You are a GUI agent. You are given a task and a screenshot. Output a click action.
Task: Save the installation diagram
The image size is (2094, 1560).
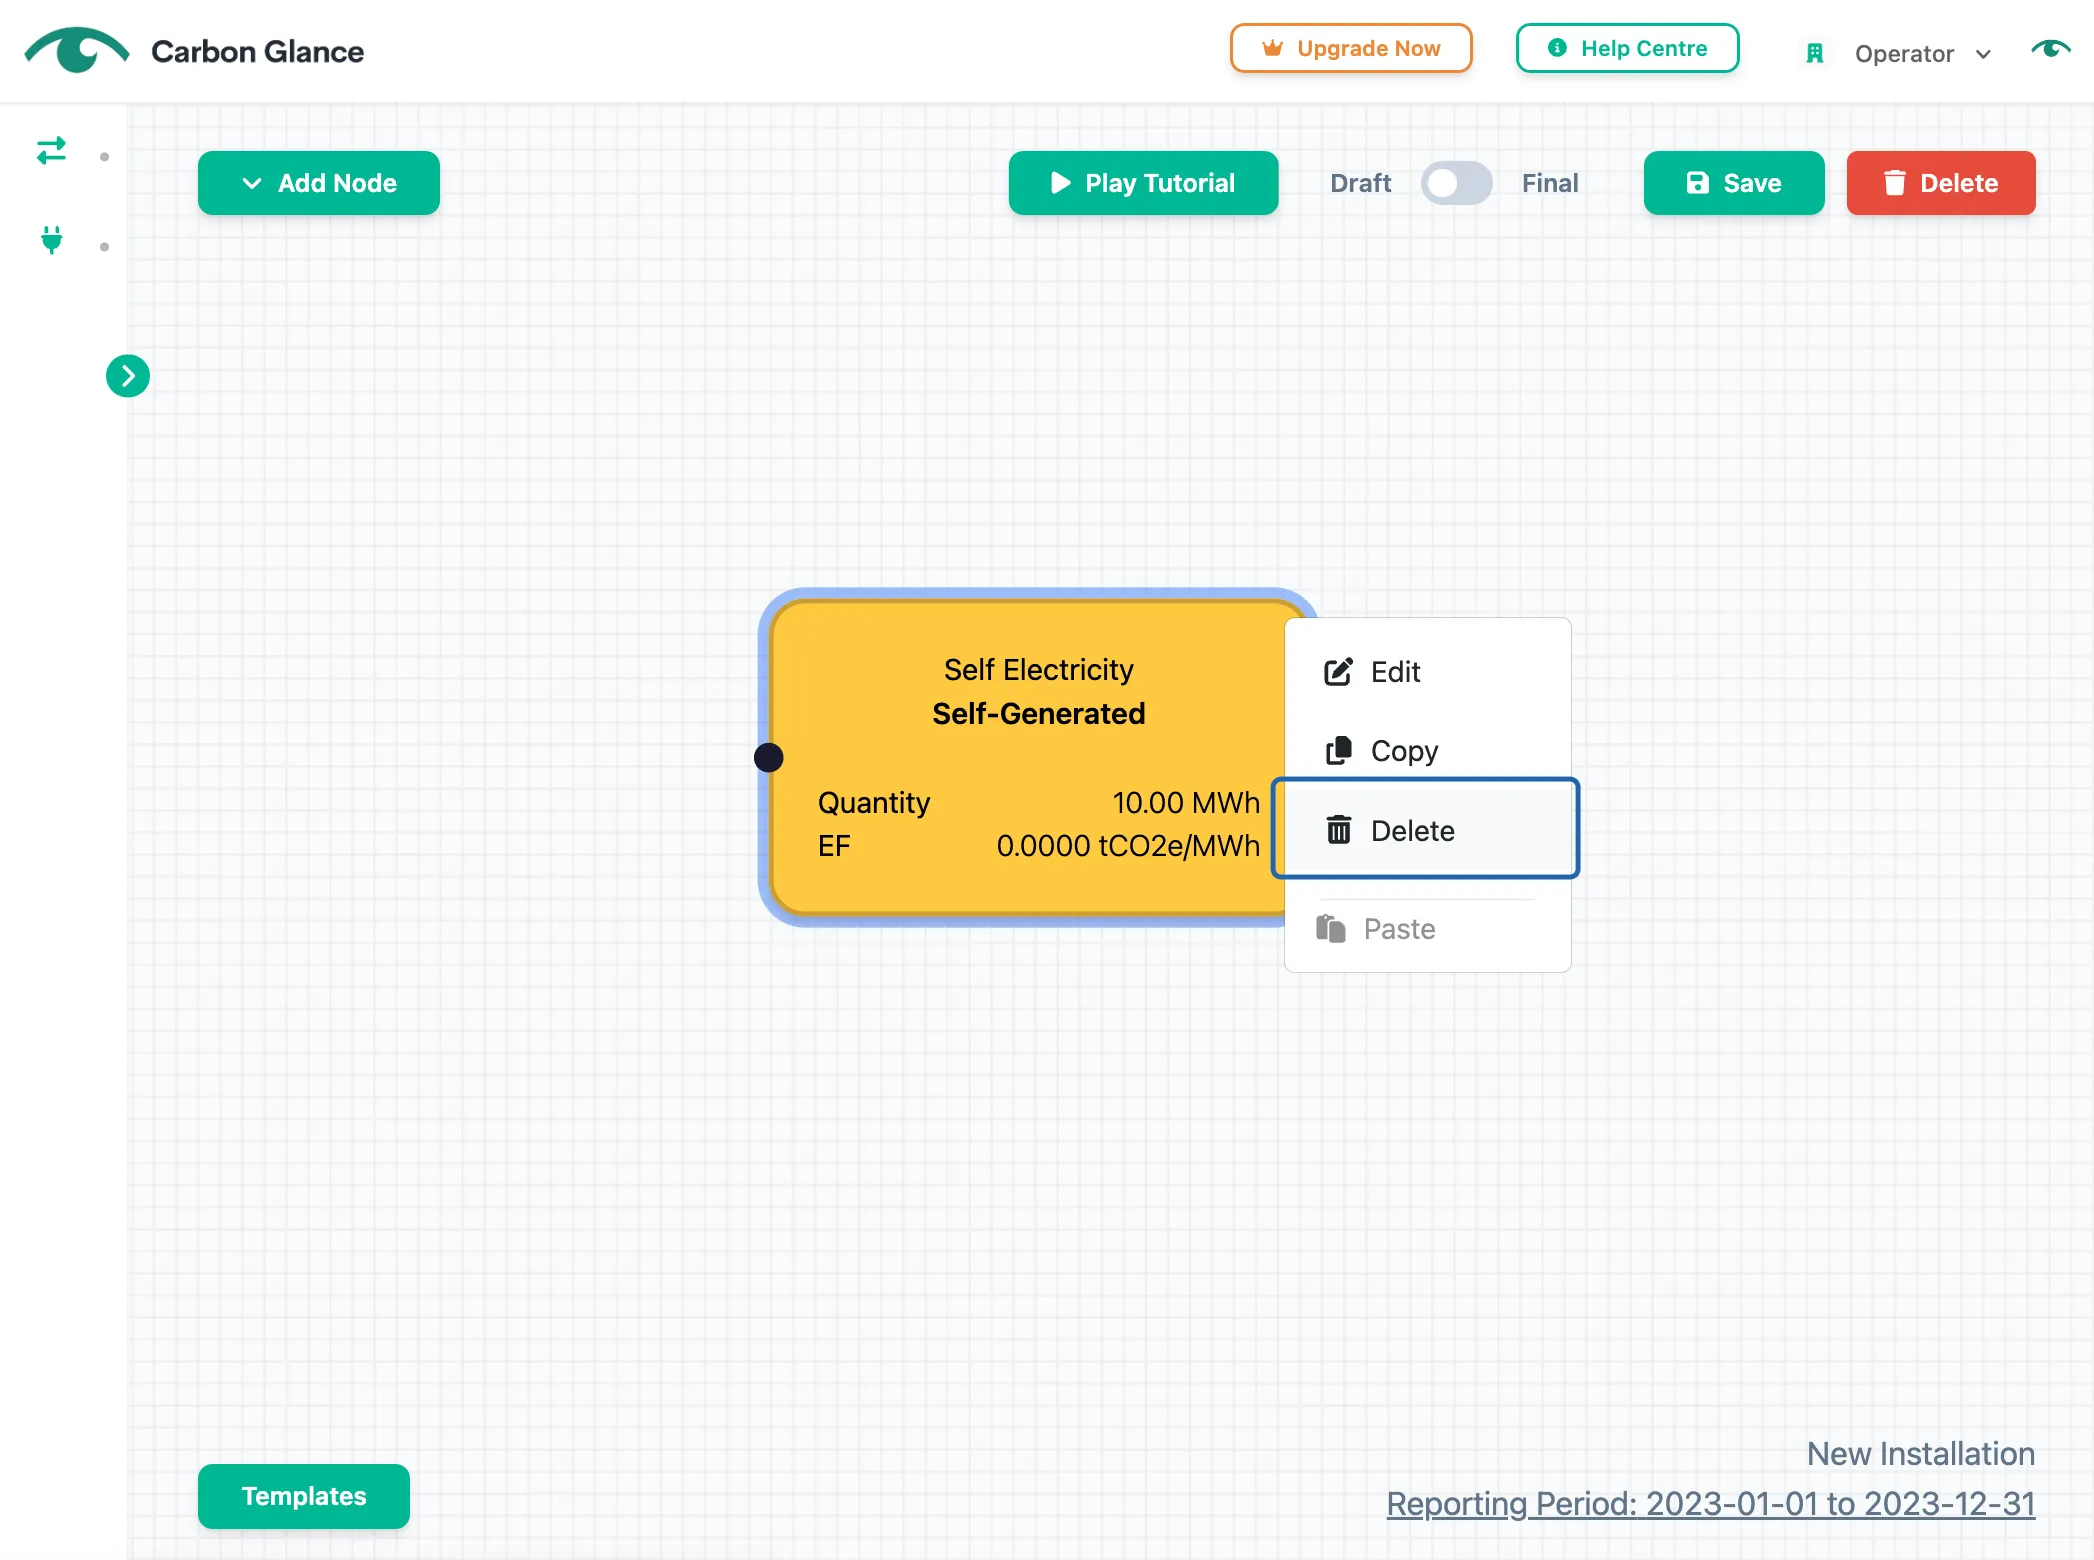(1734, 183)
